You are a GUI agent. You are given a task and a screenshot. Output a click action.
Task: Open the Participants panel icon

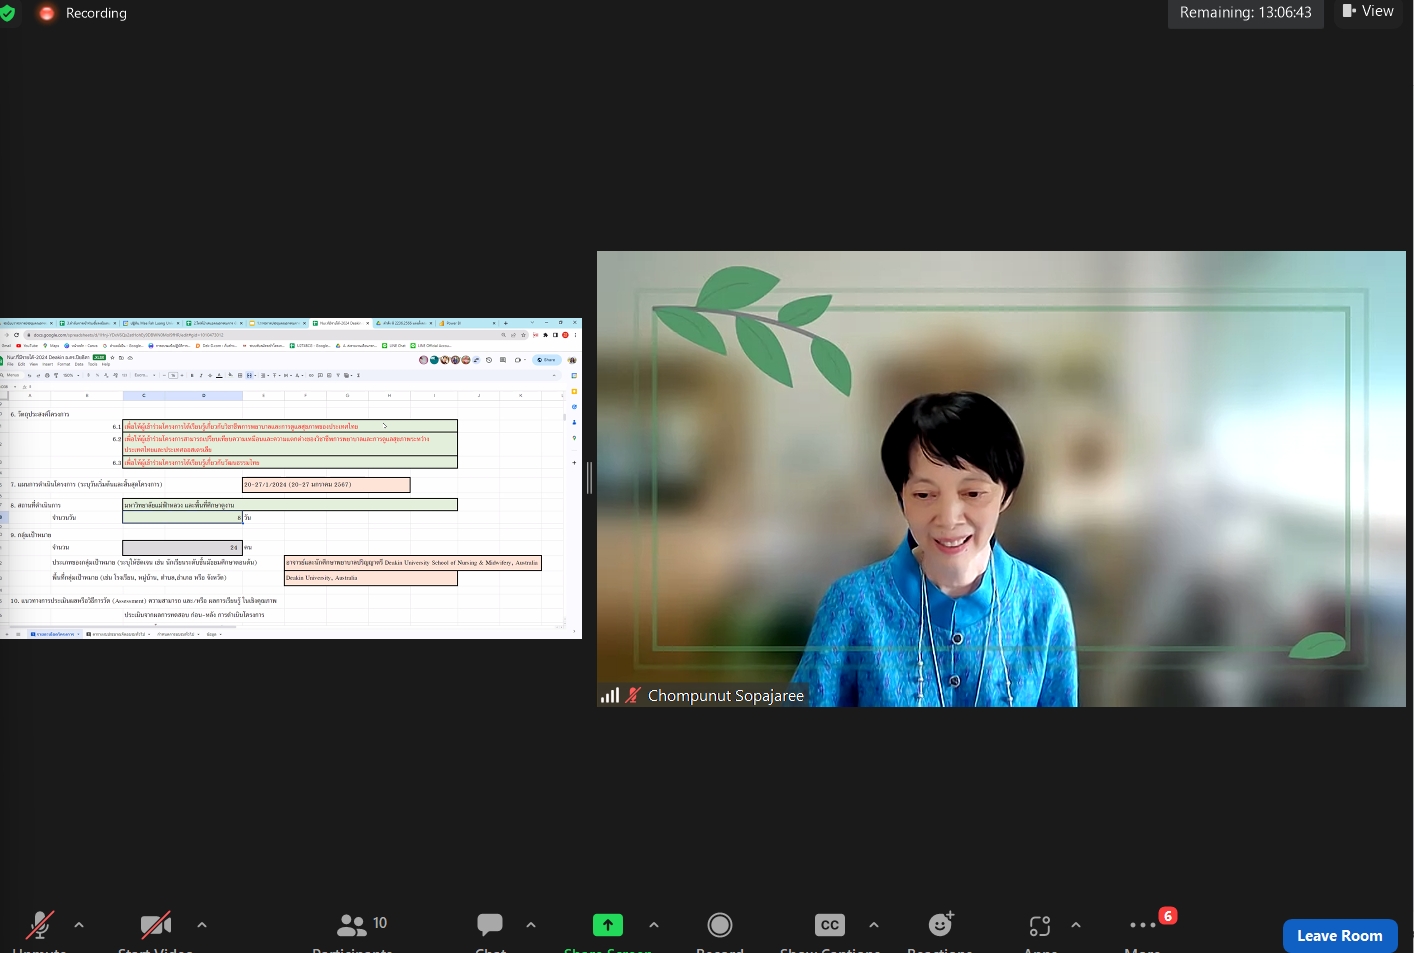pyautogui.click(x=352, y=925)
